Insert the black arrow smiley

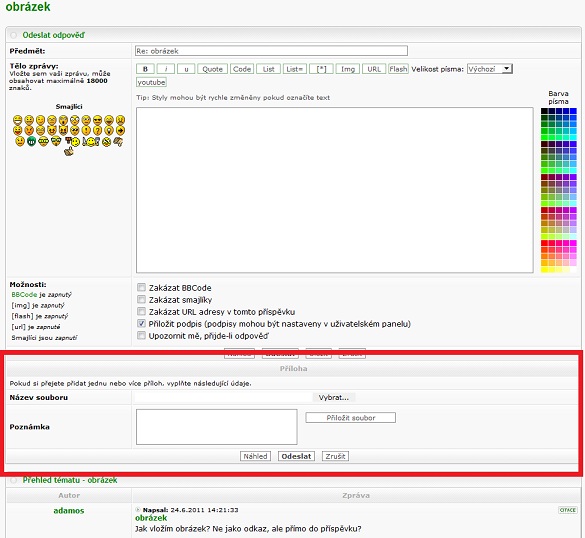120,131
